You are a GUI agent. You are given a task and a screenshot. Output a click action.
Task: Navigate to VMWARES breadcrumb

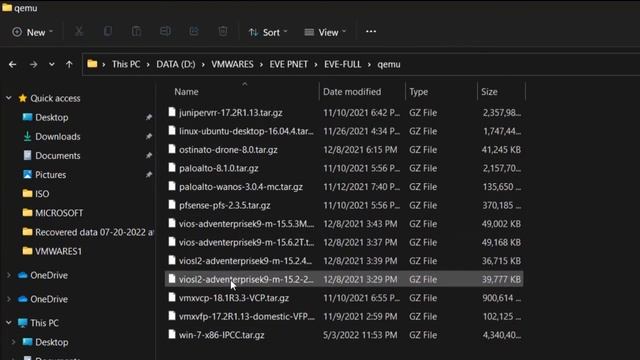[232, 64]
